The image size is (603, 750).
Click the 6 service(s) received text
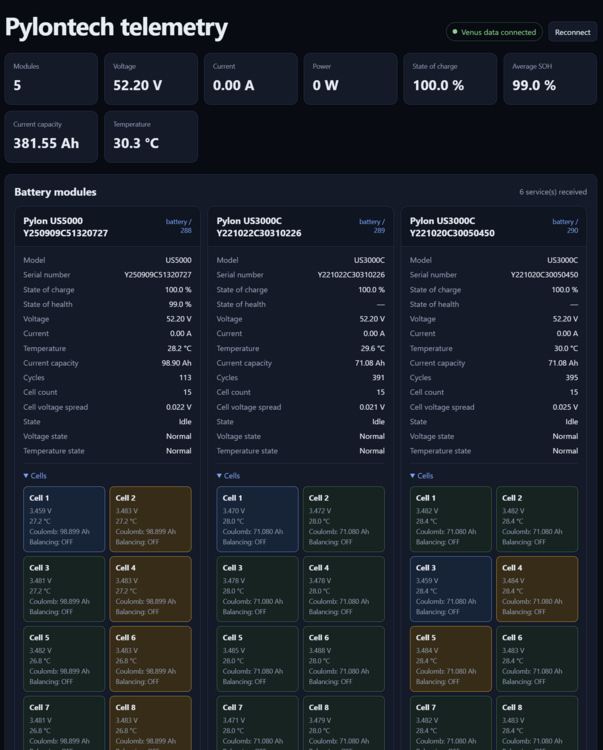point(553,192)
